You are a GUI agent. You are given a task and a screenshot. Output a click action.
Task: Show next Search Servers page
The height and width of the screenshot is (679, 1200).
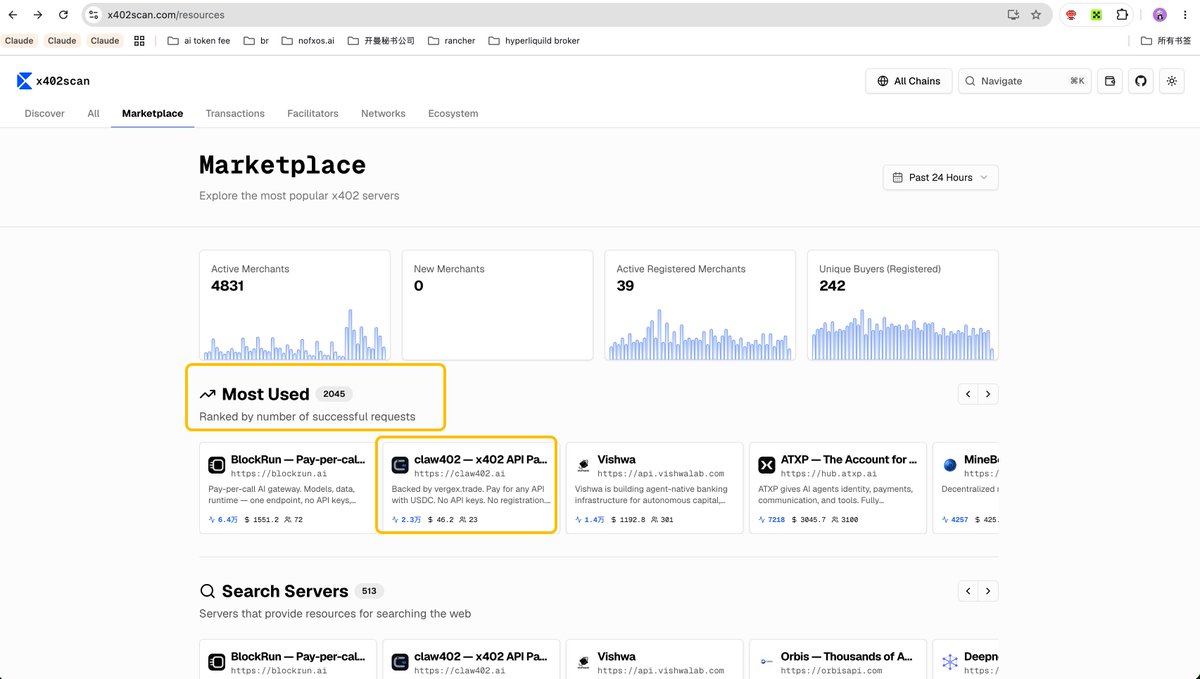[x=988, y=591]
